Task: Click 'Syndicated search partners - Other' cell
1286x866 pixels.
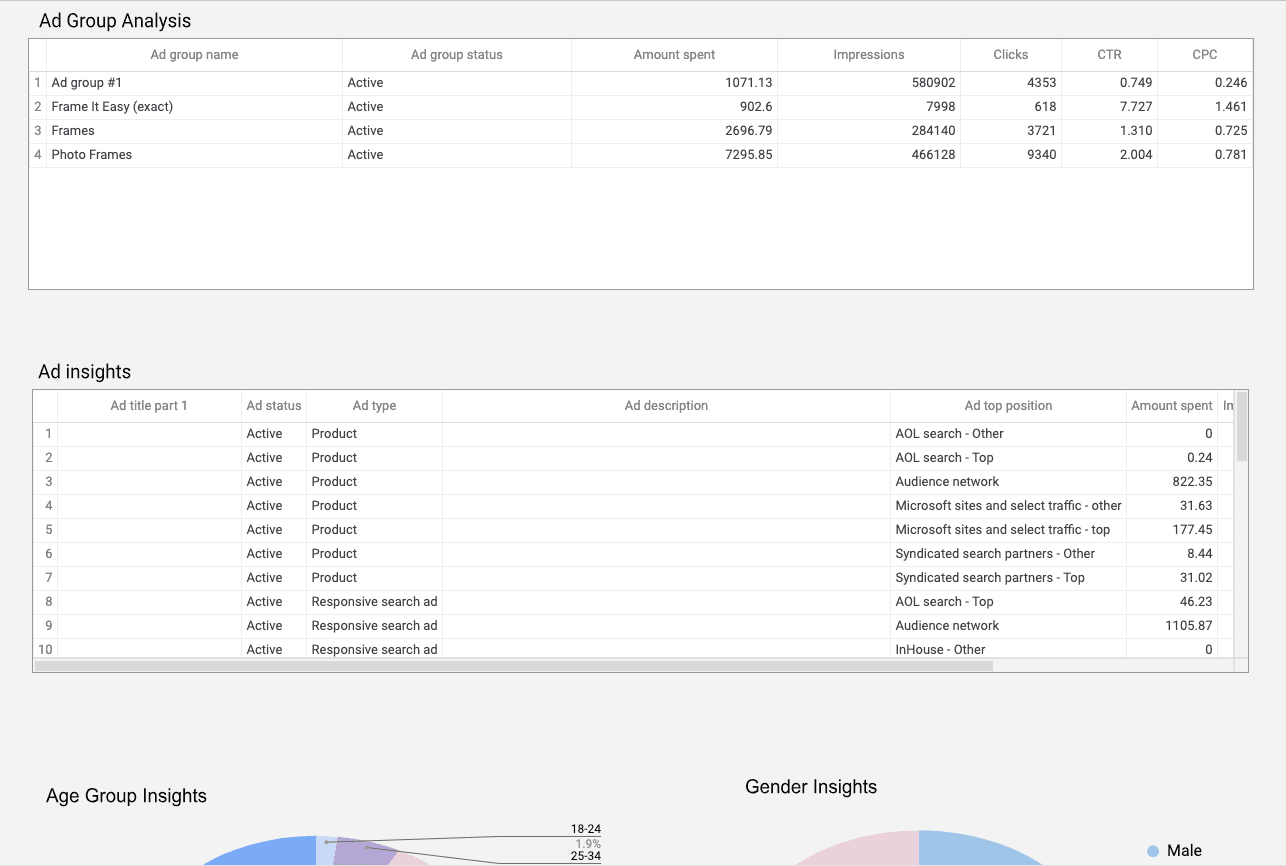Action: 1008,554
